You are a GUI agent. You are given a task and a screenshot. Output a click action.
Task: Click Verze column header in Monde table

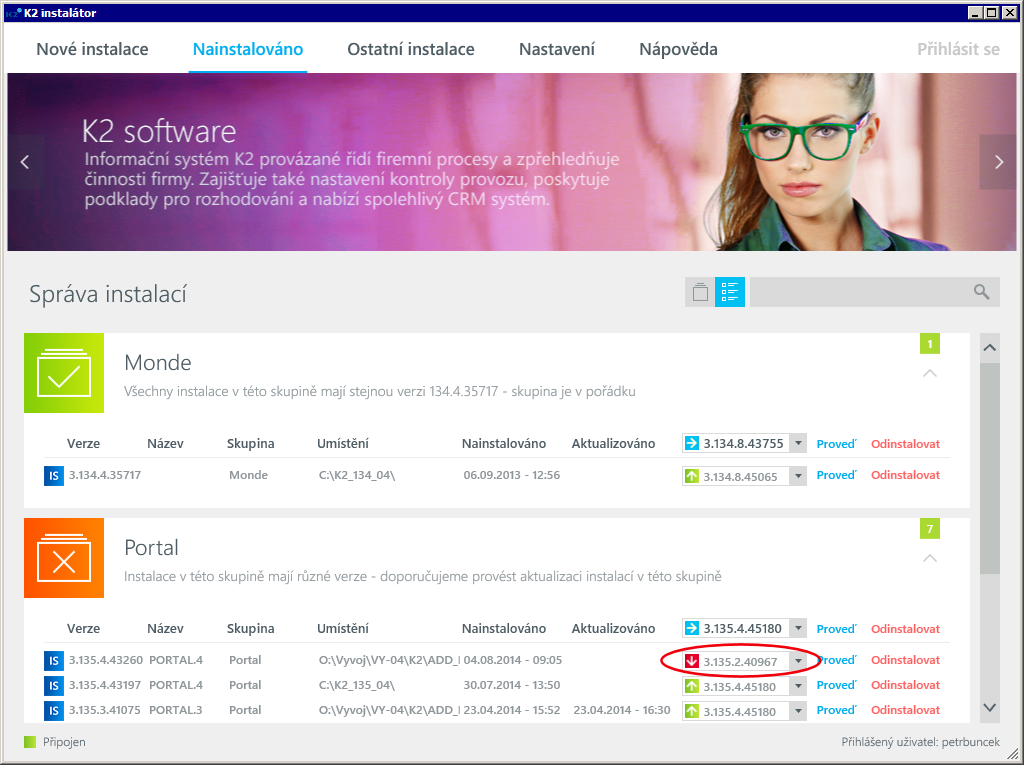pyautogui.click(x=83, y=444)
